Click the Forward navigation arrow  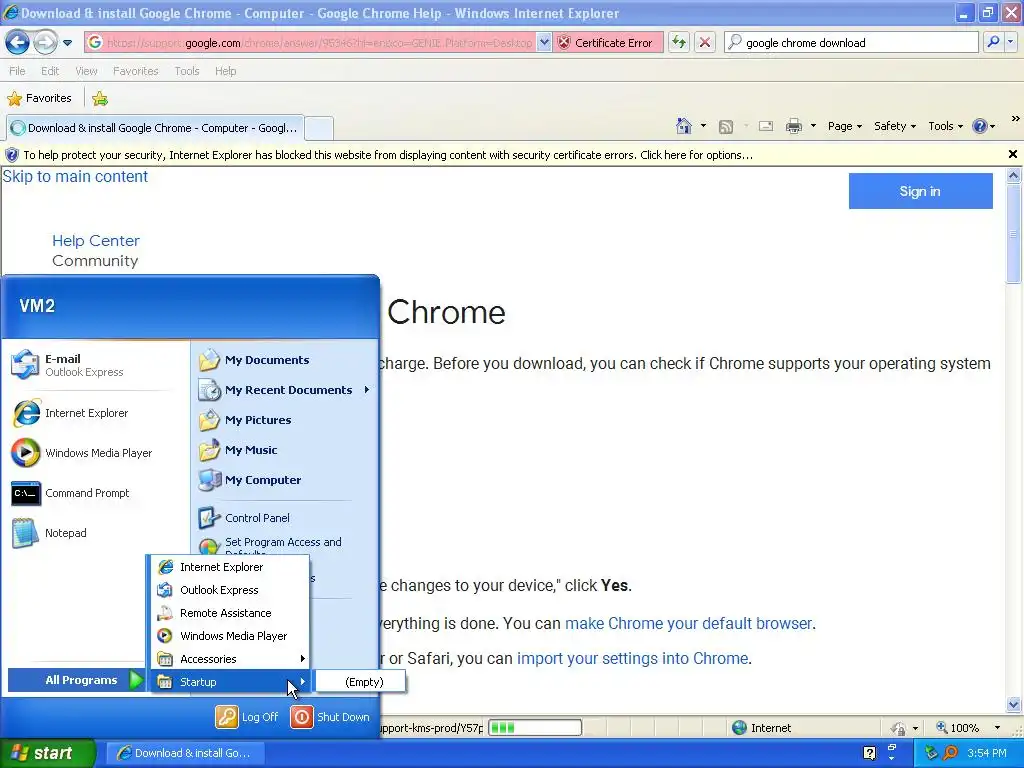[x=45, y=43]
